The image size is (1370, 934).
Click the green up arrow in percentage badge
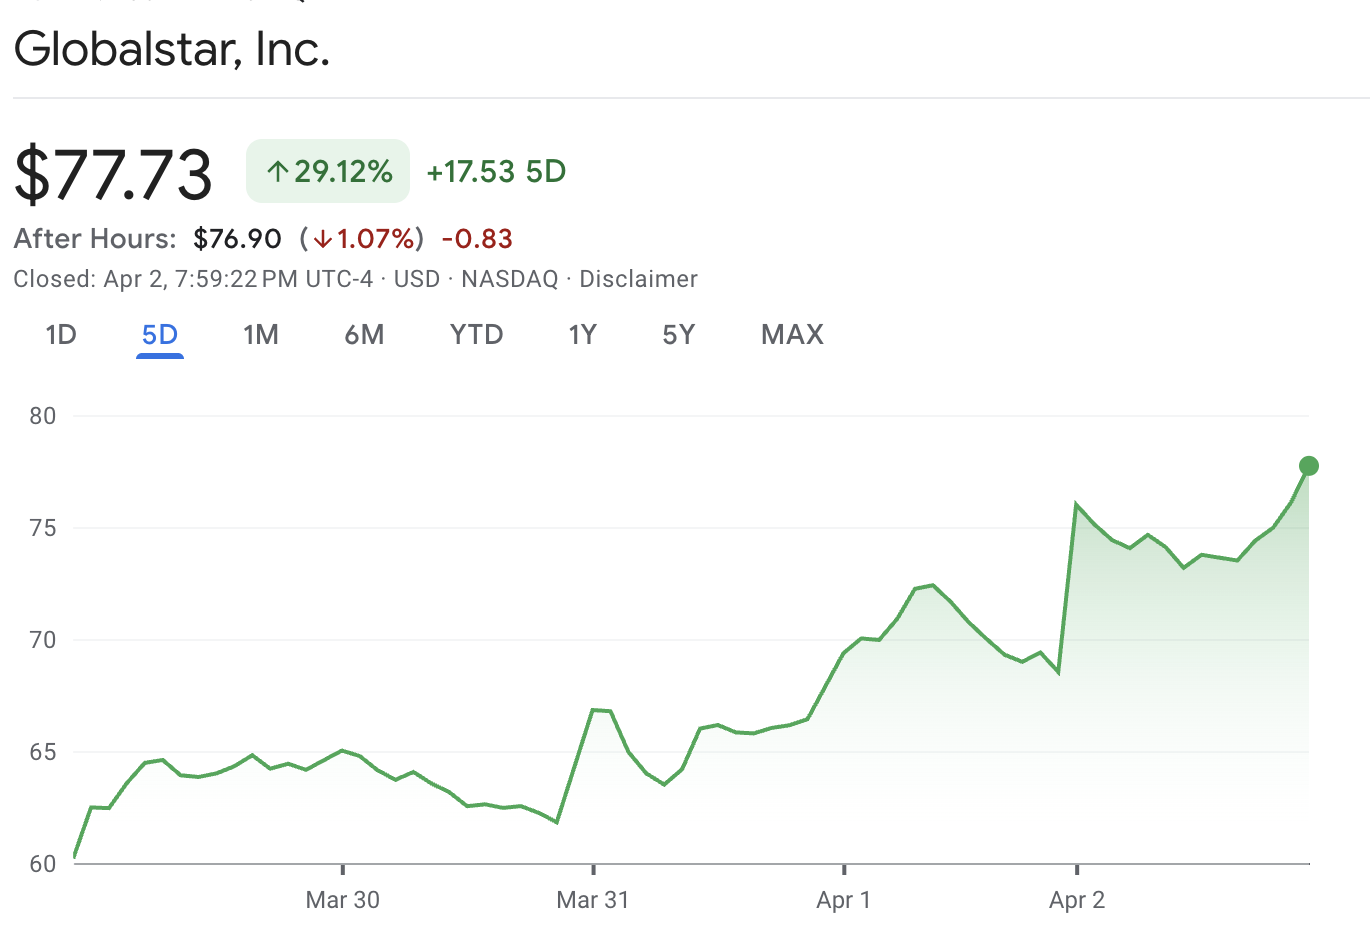point(277,172)
